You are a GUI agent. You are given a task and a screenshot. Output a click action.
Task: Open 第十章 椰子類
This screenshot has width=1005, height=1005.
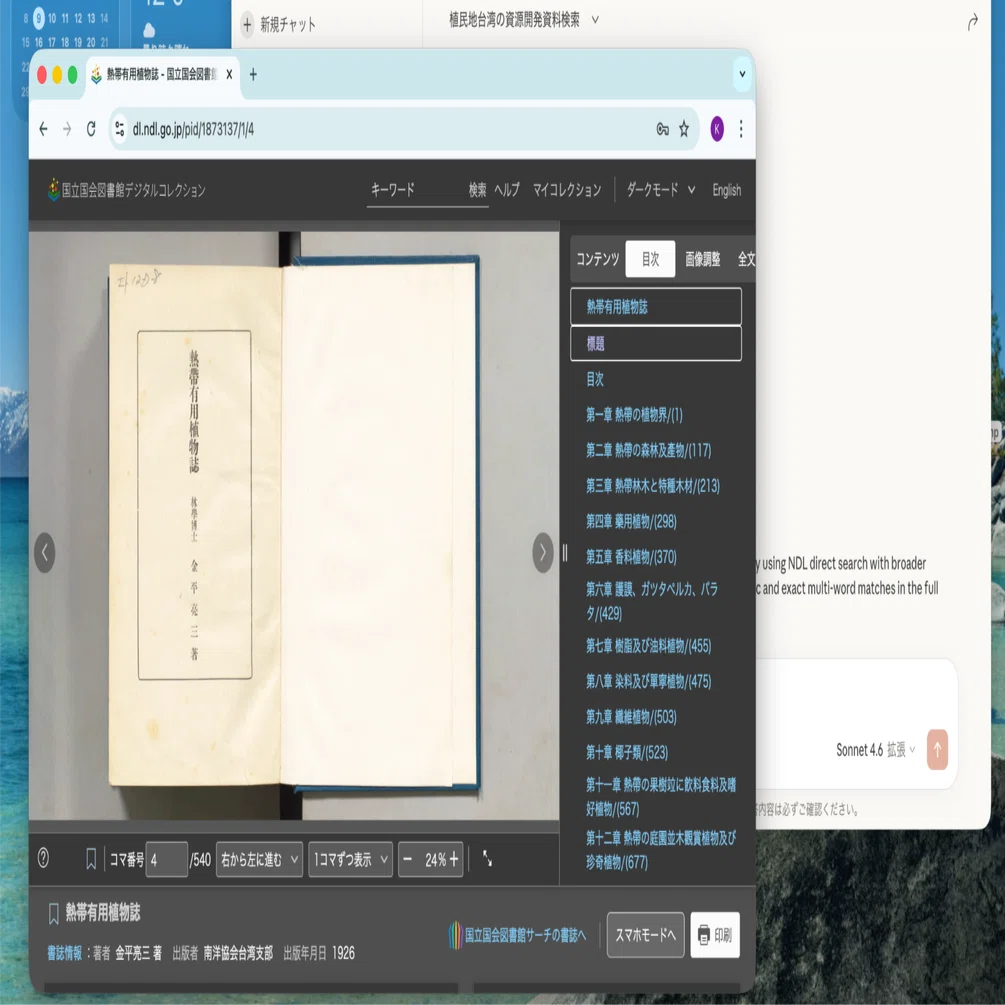627,752
